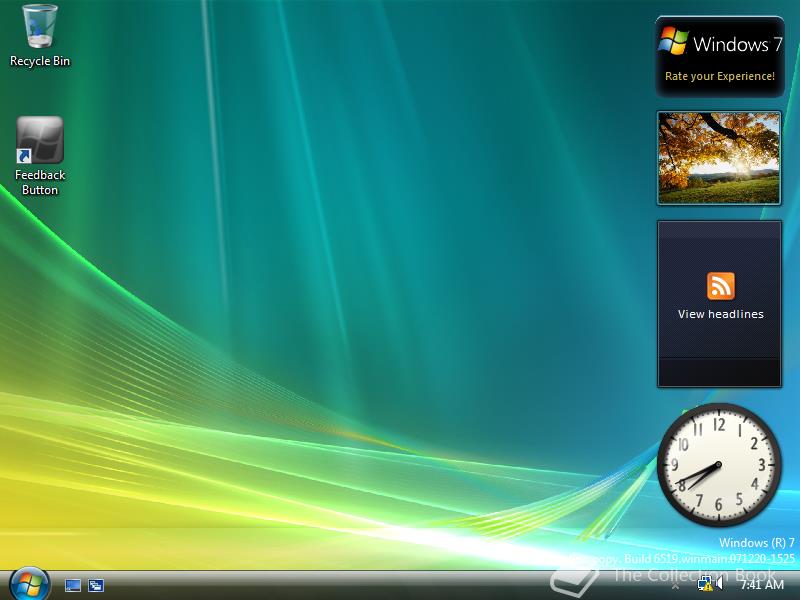Click the Feedback Button label text
This screenshot has width=800, height=600.
click(40, 182)
